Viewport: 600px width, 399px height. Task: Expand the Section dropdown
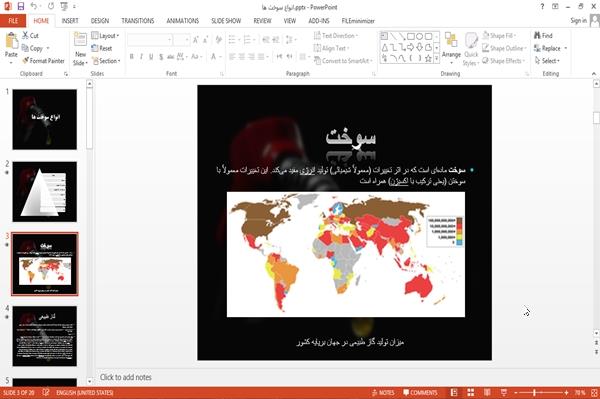[106, 61]
